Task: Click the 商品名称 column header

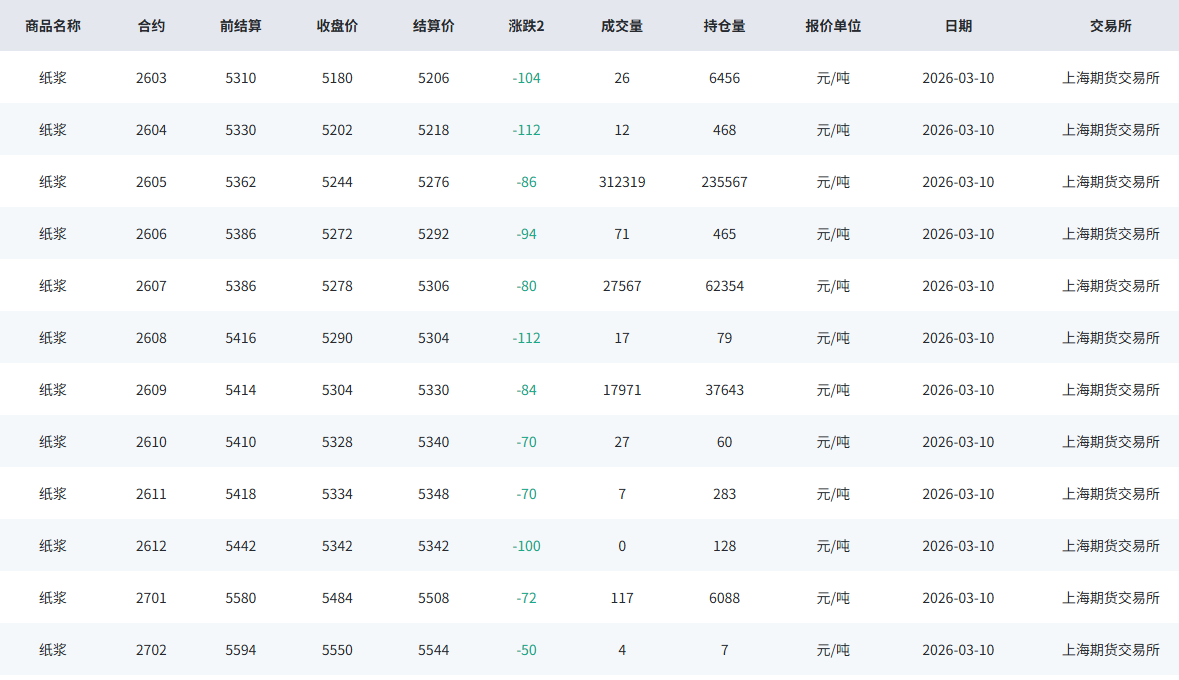Action: 53,26
